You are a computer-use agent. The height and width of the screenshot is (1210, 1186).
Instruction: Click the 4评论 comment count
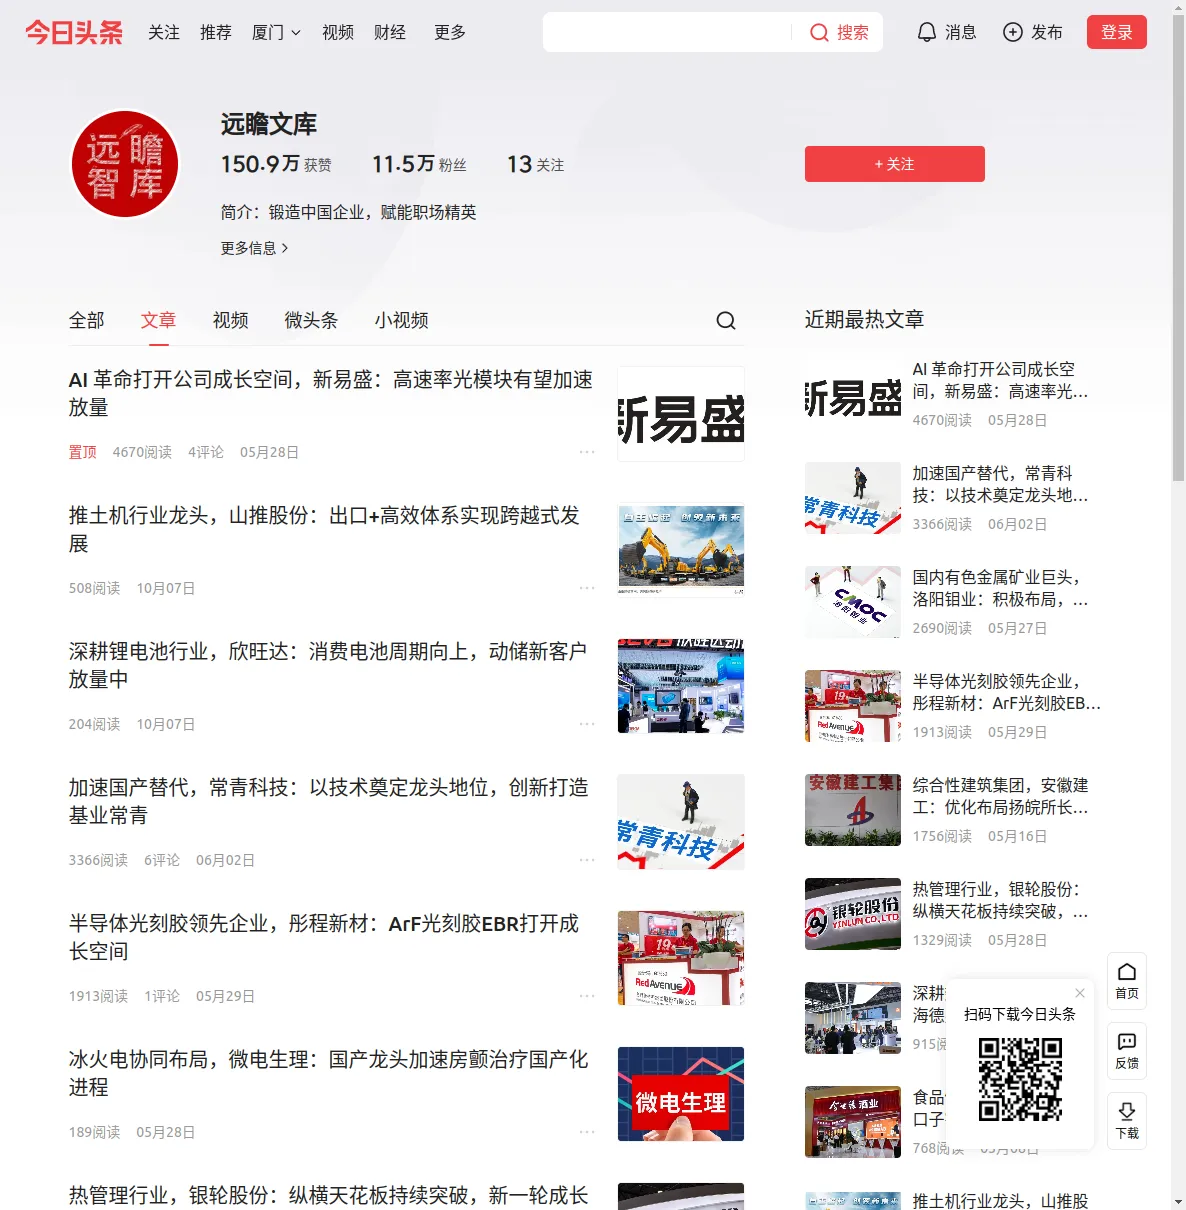point(206,452)
